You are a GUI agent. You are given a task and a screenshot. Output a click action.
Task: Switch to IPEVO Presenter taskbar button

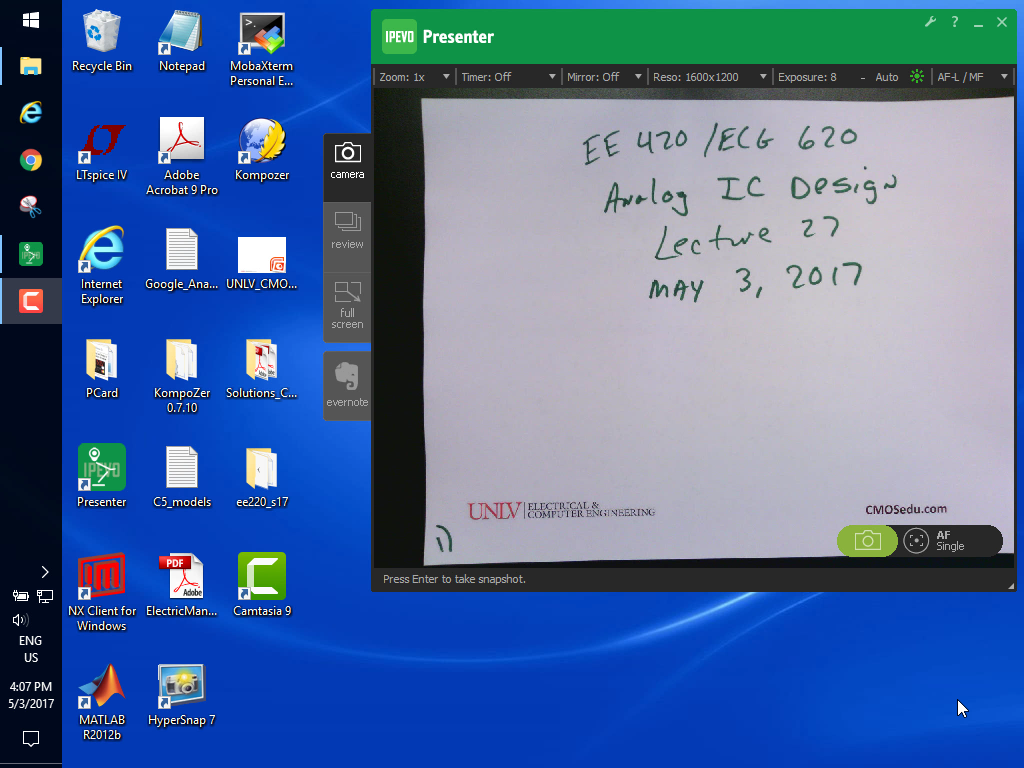(x=31, y=254)
